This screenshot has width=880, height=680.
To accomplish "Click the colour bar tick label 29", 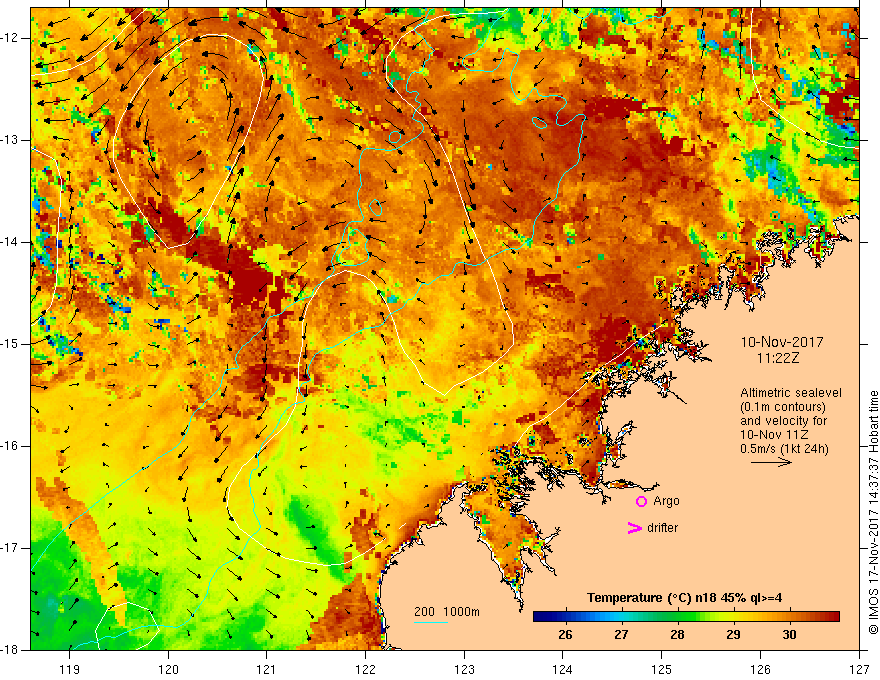I will point(733,635).
